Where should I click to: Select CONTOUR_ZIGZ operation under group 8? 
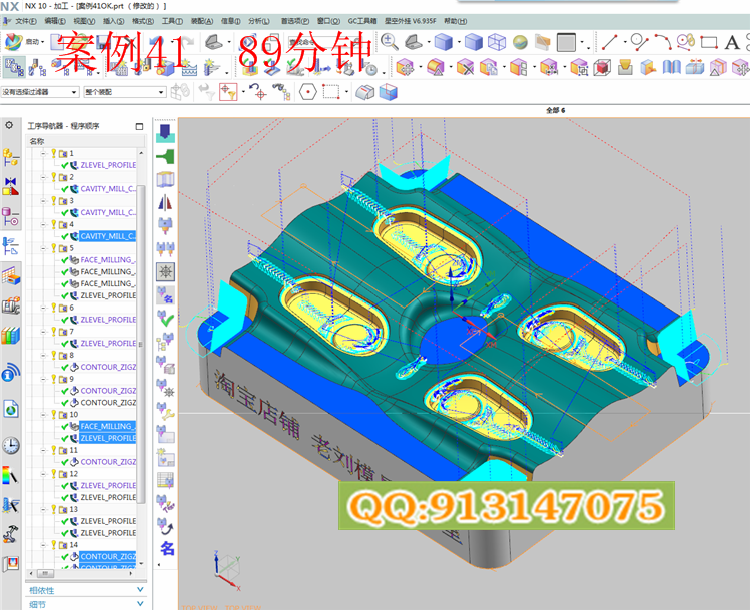click(x=108, y=367)
